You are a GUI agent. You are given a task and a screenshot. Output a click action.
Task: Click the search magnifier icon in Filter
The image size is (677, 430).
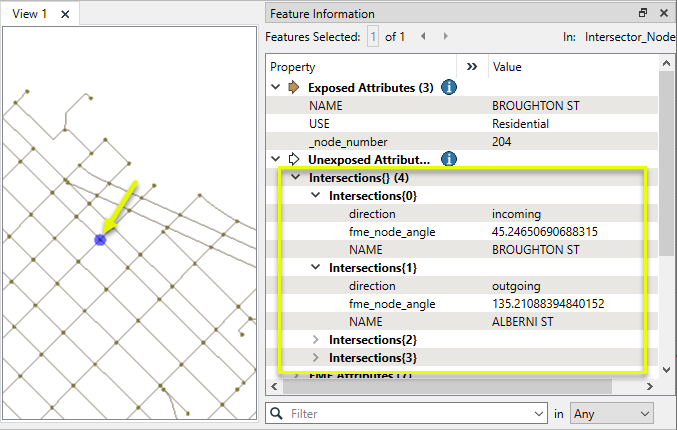(277, 413)
